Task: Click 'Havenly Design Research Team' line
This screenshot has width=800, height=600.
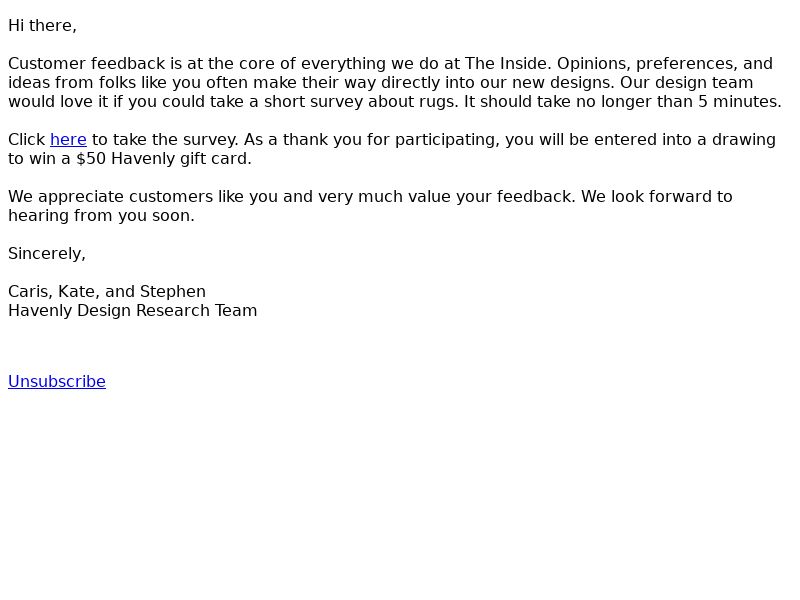Action: pos(133,311)
